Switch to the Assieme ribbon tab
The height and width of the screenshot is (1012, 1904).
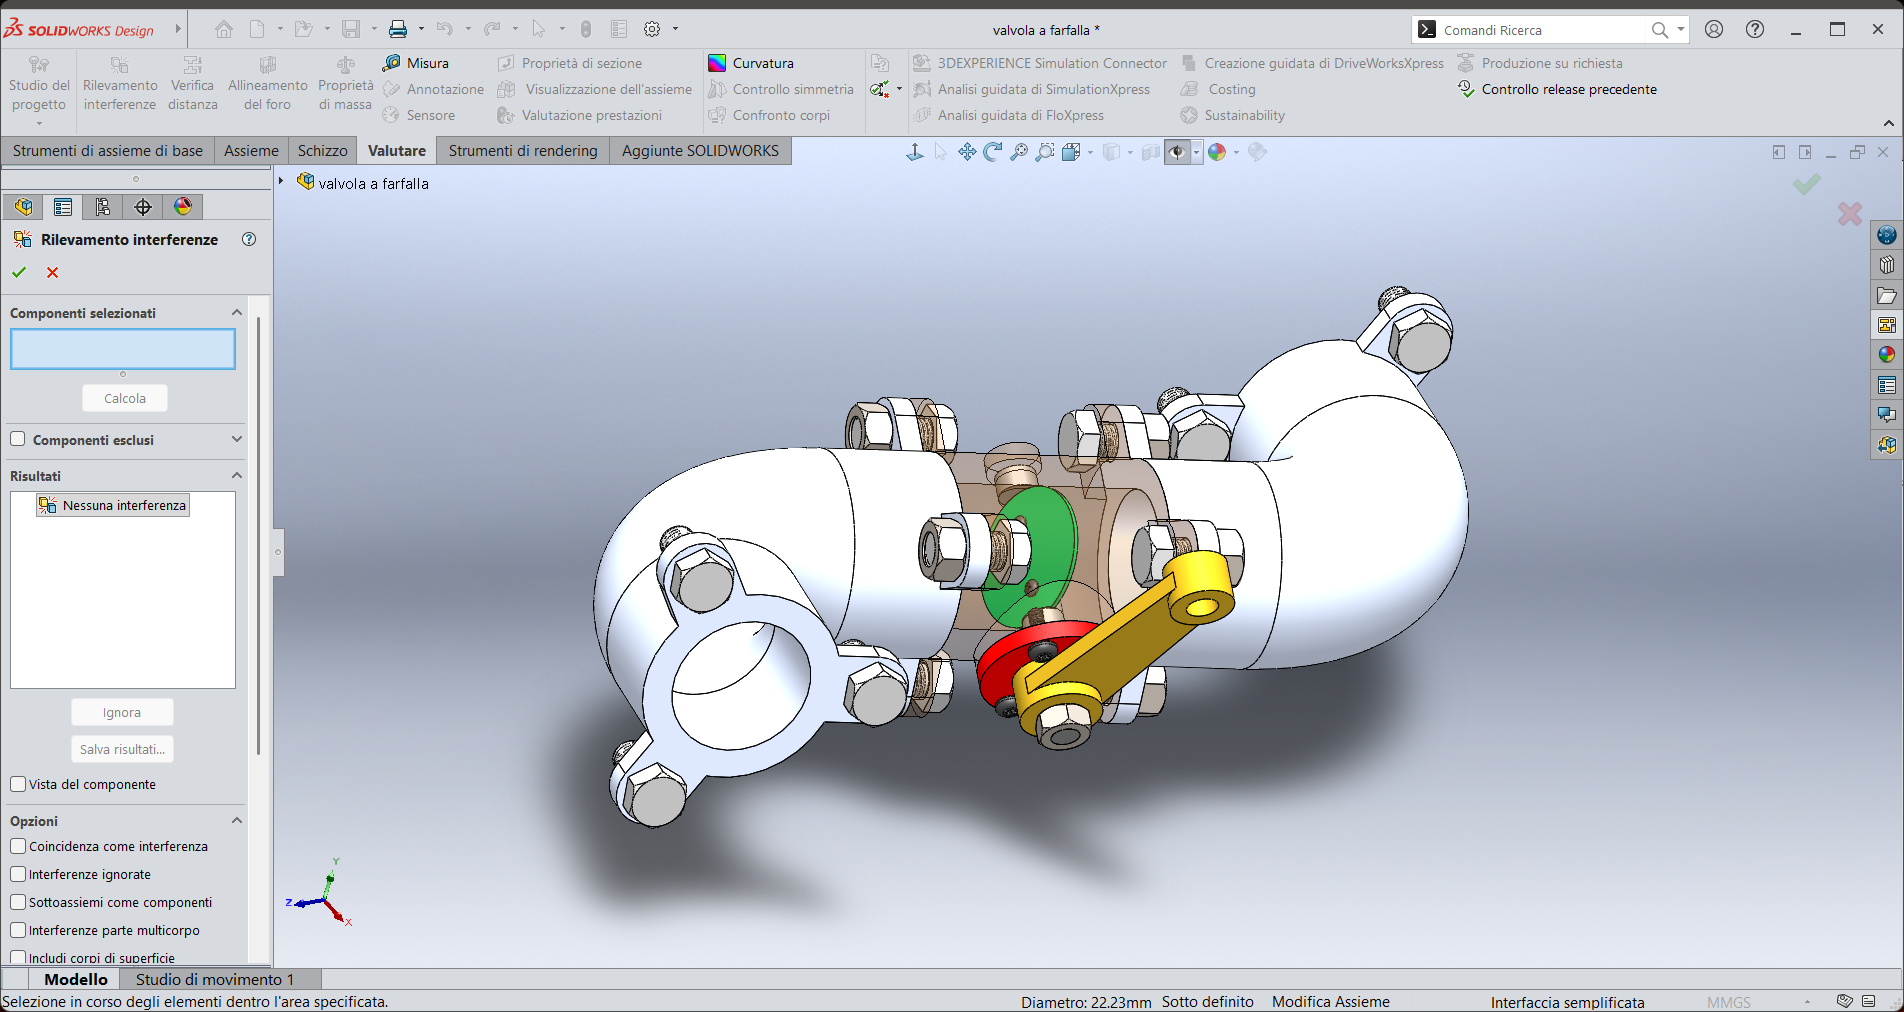coord(251,151)
